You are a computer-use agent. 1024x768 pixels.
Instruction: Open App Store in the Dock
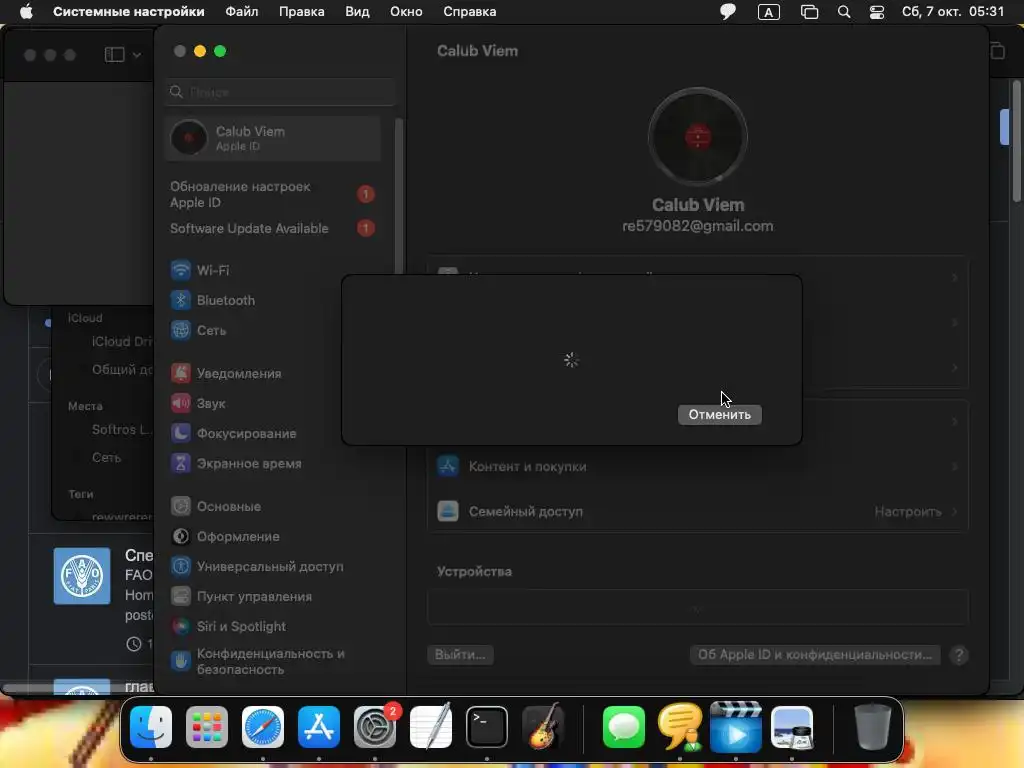click(x=319, y=727)
